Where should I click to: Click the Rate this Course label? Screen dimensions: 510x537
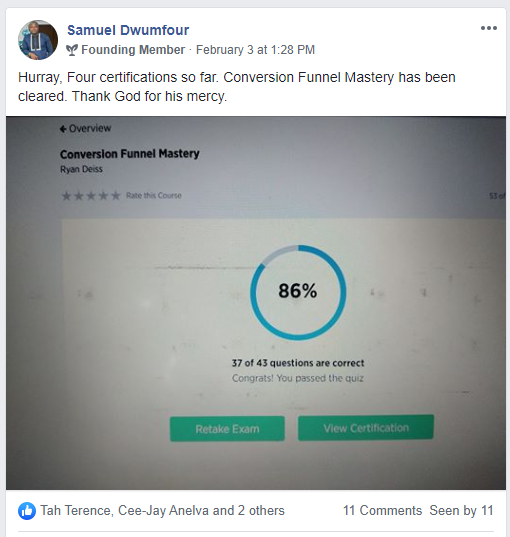tap(154, 196)
